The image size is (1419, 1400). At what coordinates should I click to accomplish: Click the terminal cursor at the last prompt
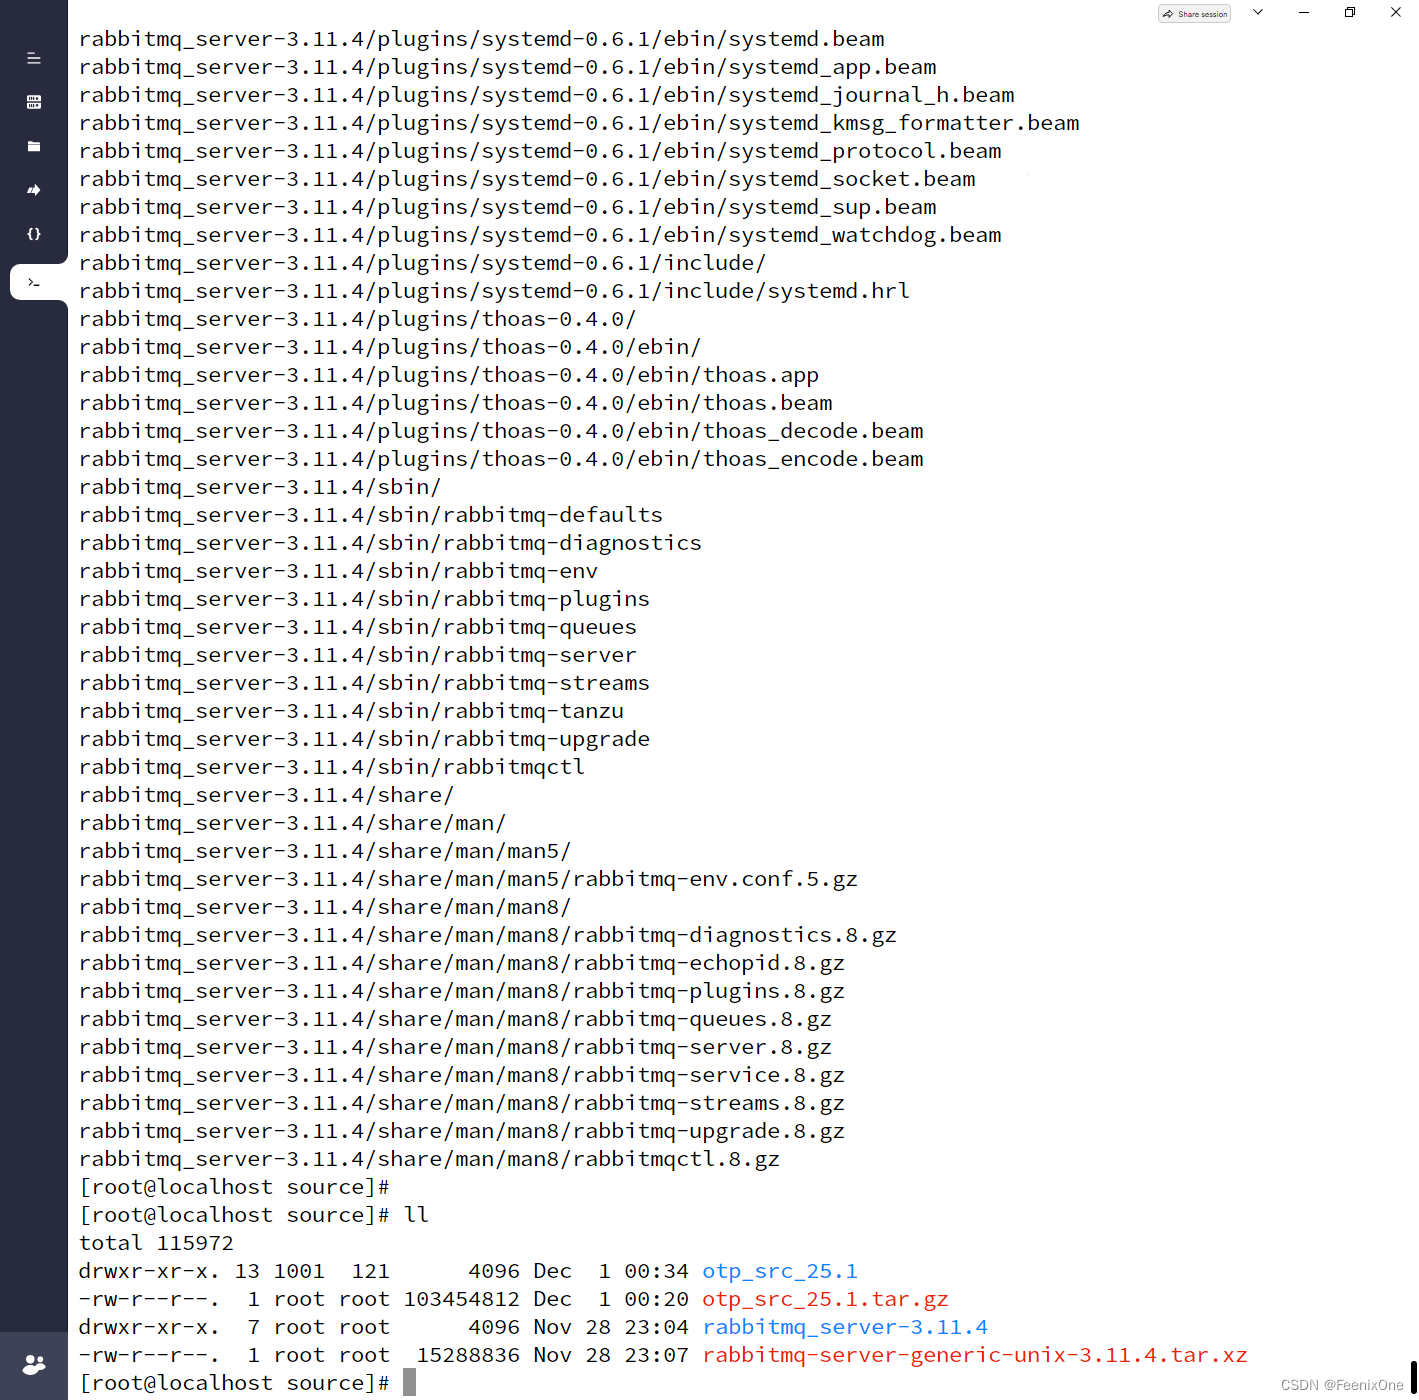(409, 1383)
